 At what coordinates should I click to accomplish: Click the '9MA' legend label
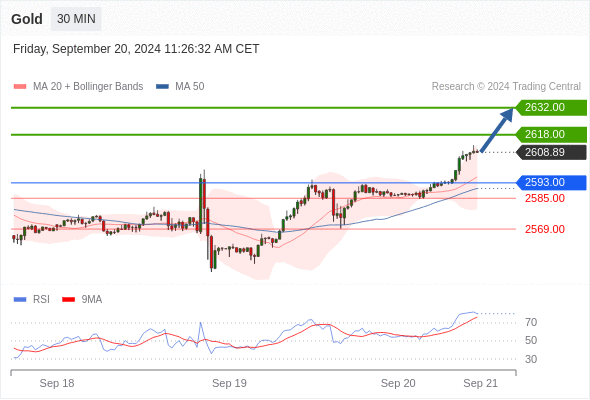92,300
